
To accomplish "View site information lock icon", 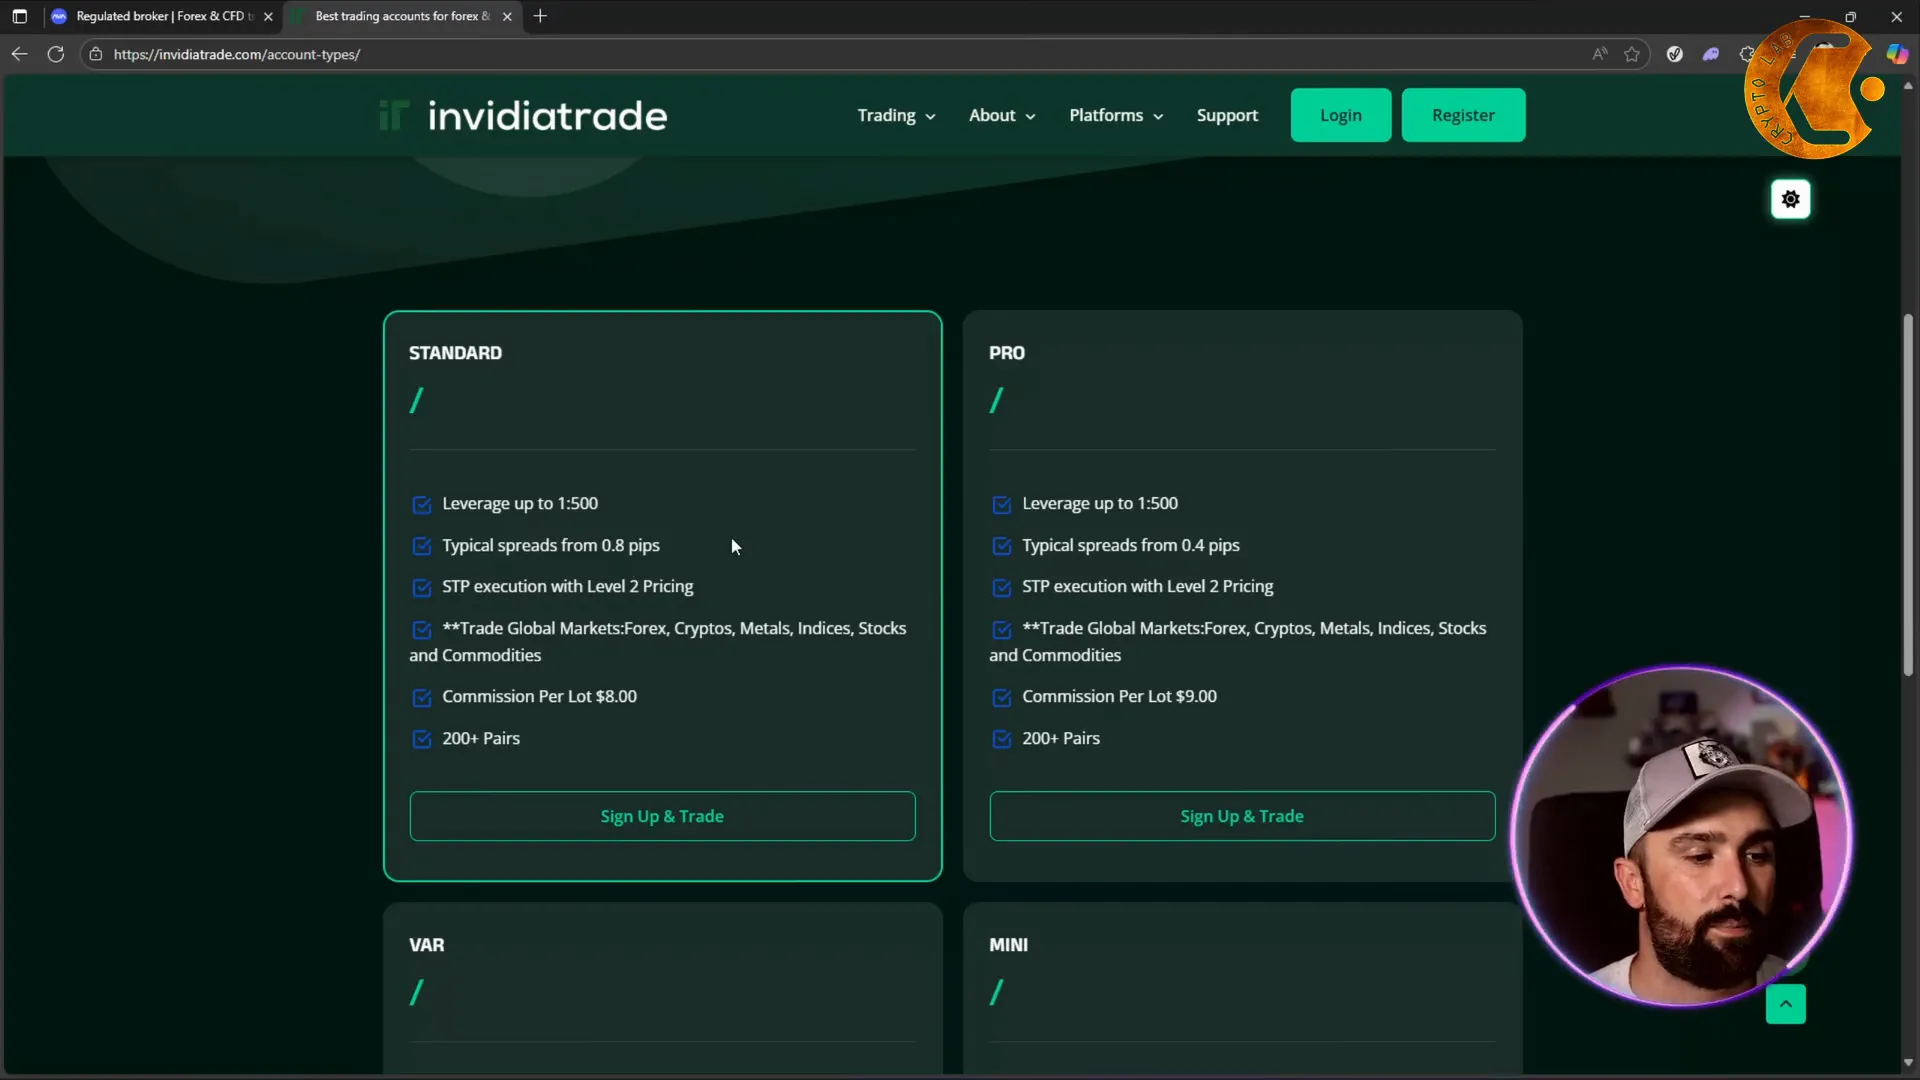I will click(x=96, y=54).
